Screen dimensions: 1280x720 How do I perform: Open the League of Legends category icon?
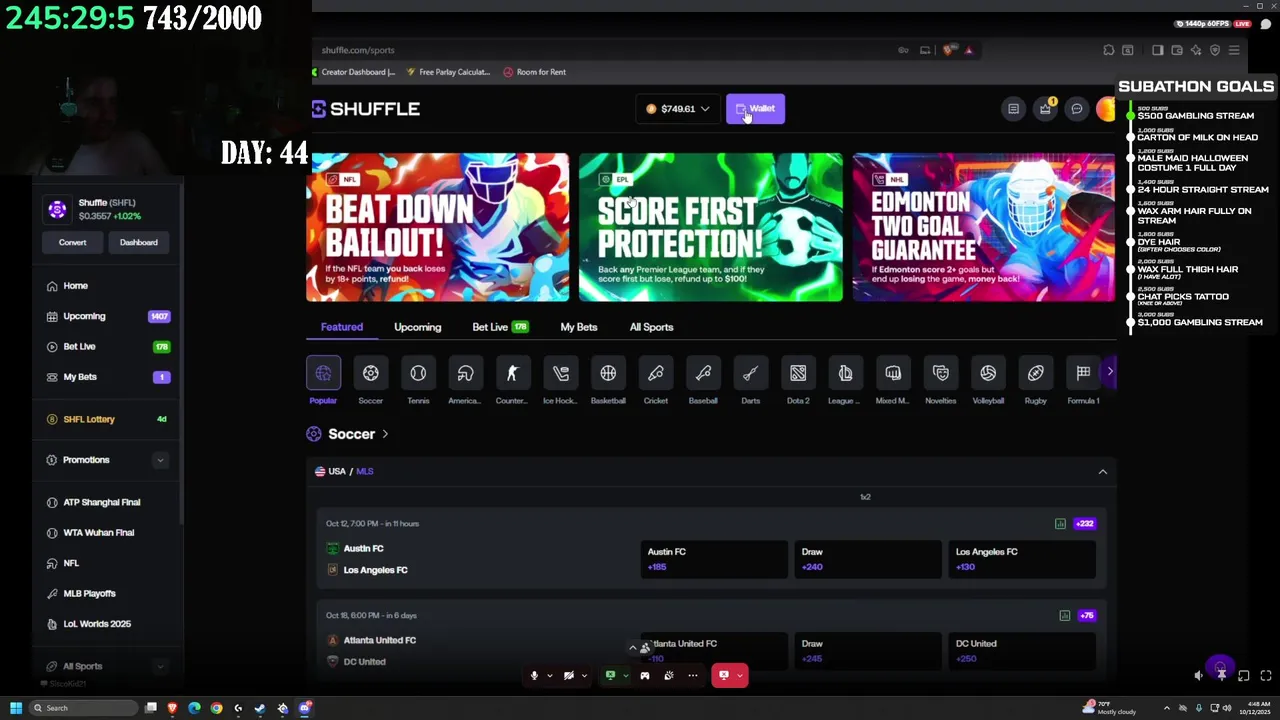tap(845, 373)
